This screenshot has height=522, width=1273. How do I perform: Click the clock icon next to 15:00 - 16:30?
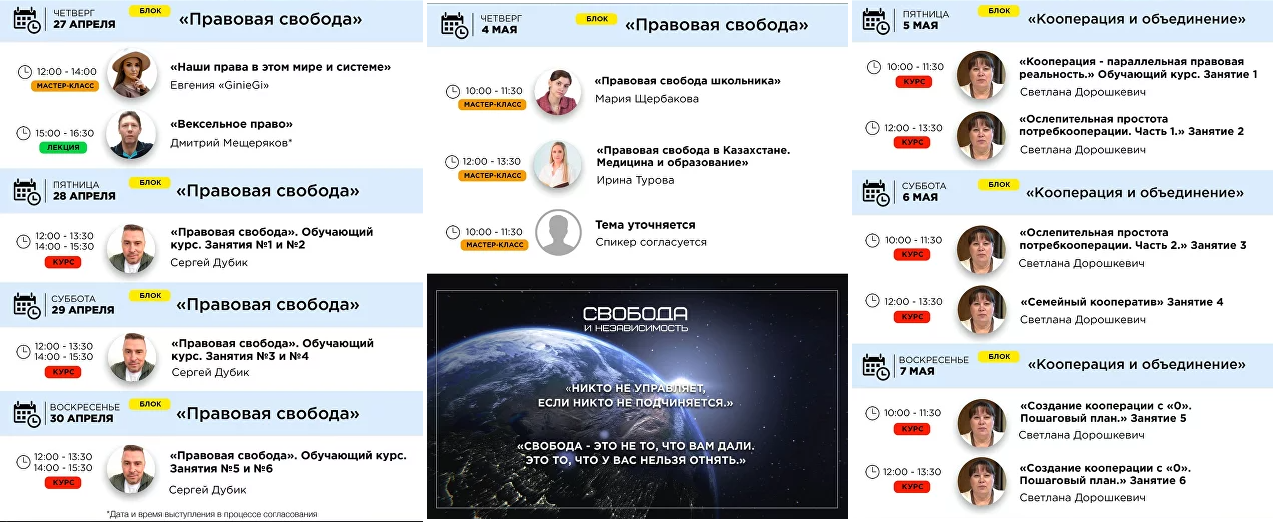pos(27,132)
